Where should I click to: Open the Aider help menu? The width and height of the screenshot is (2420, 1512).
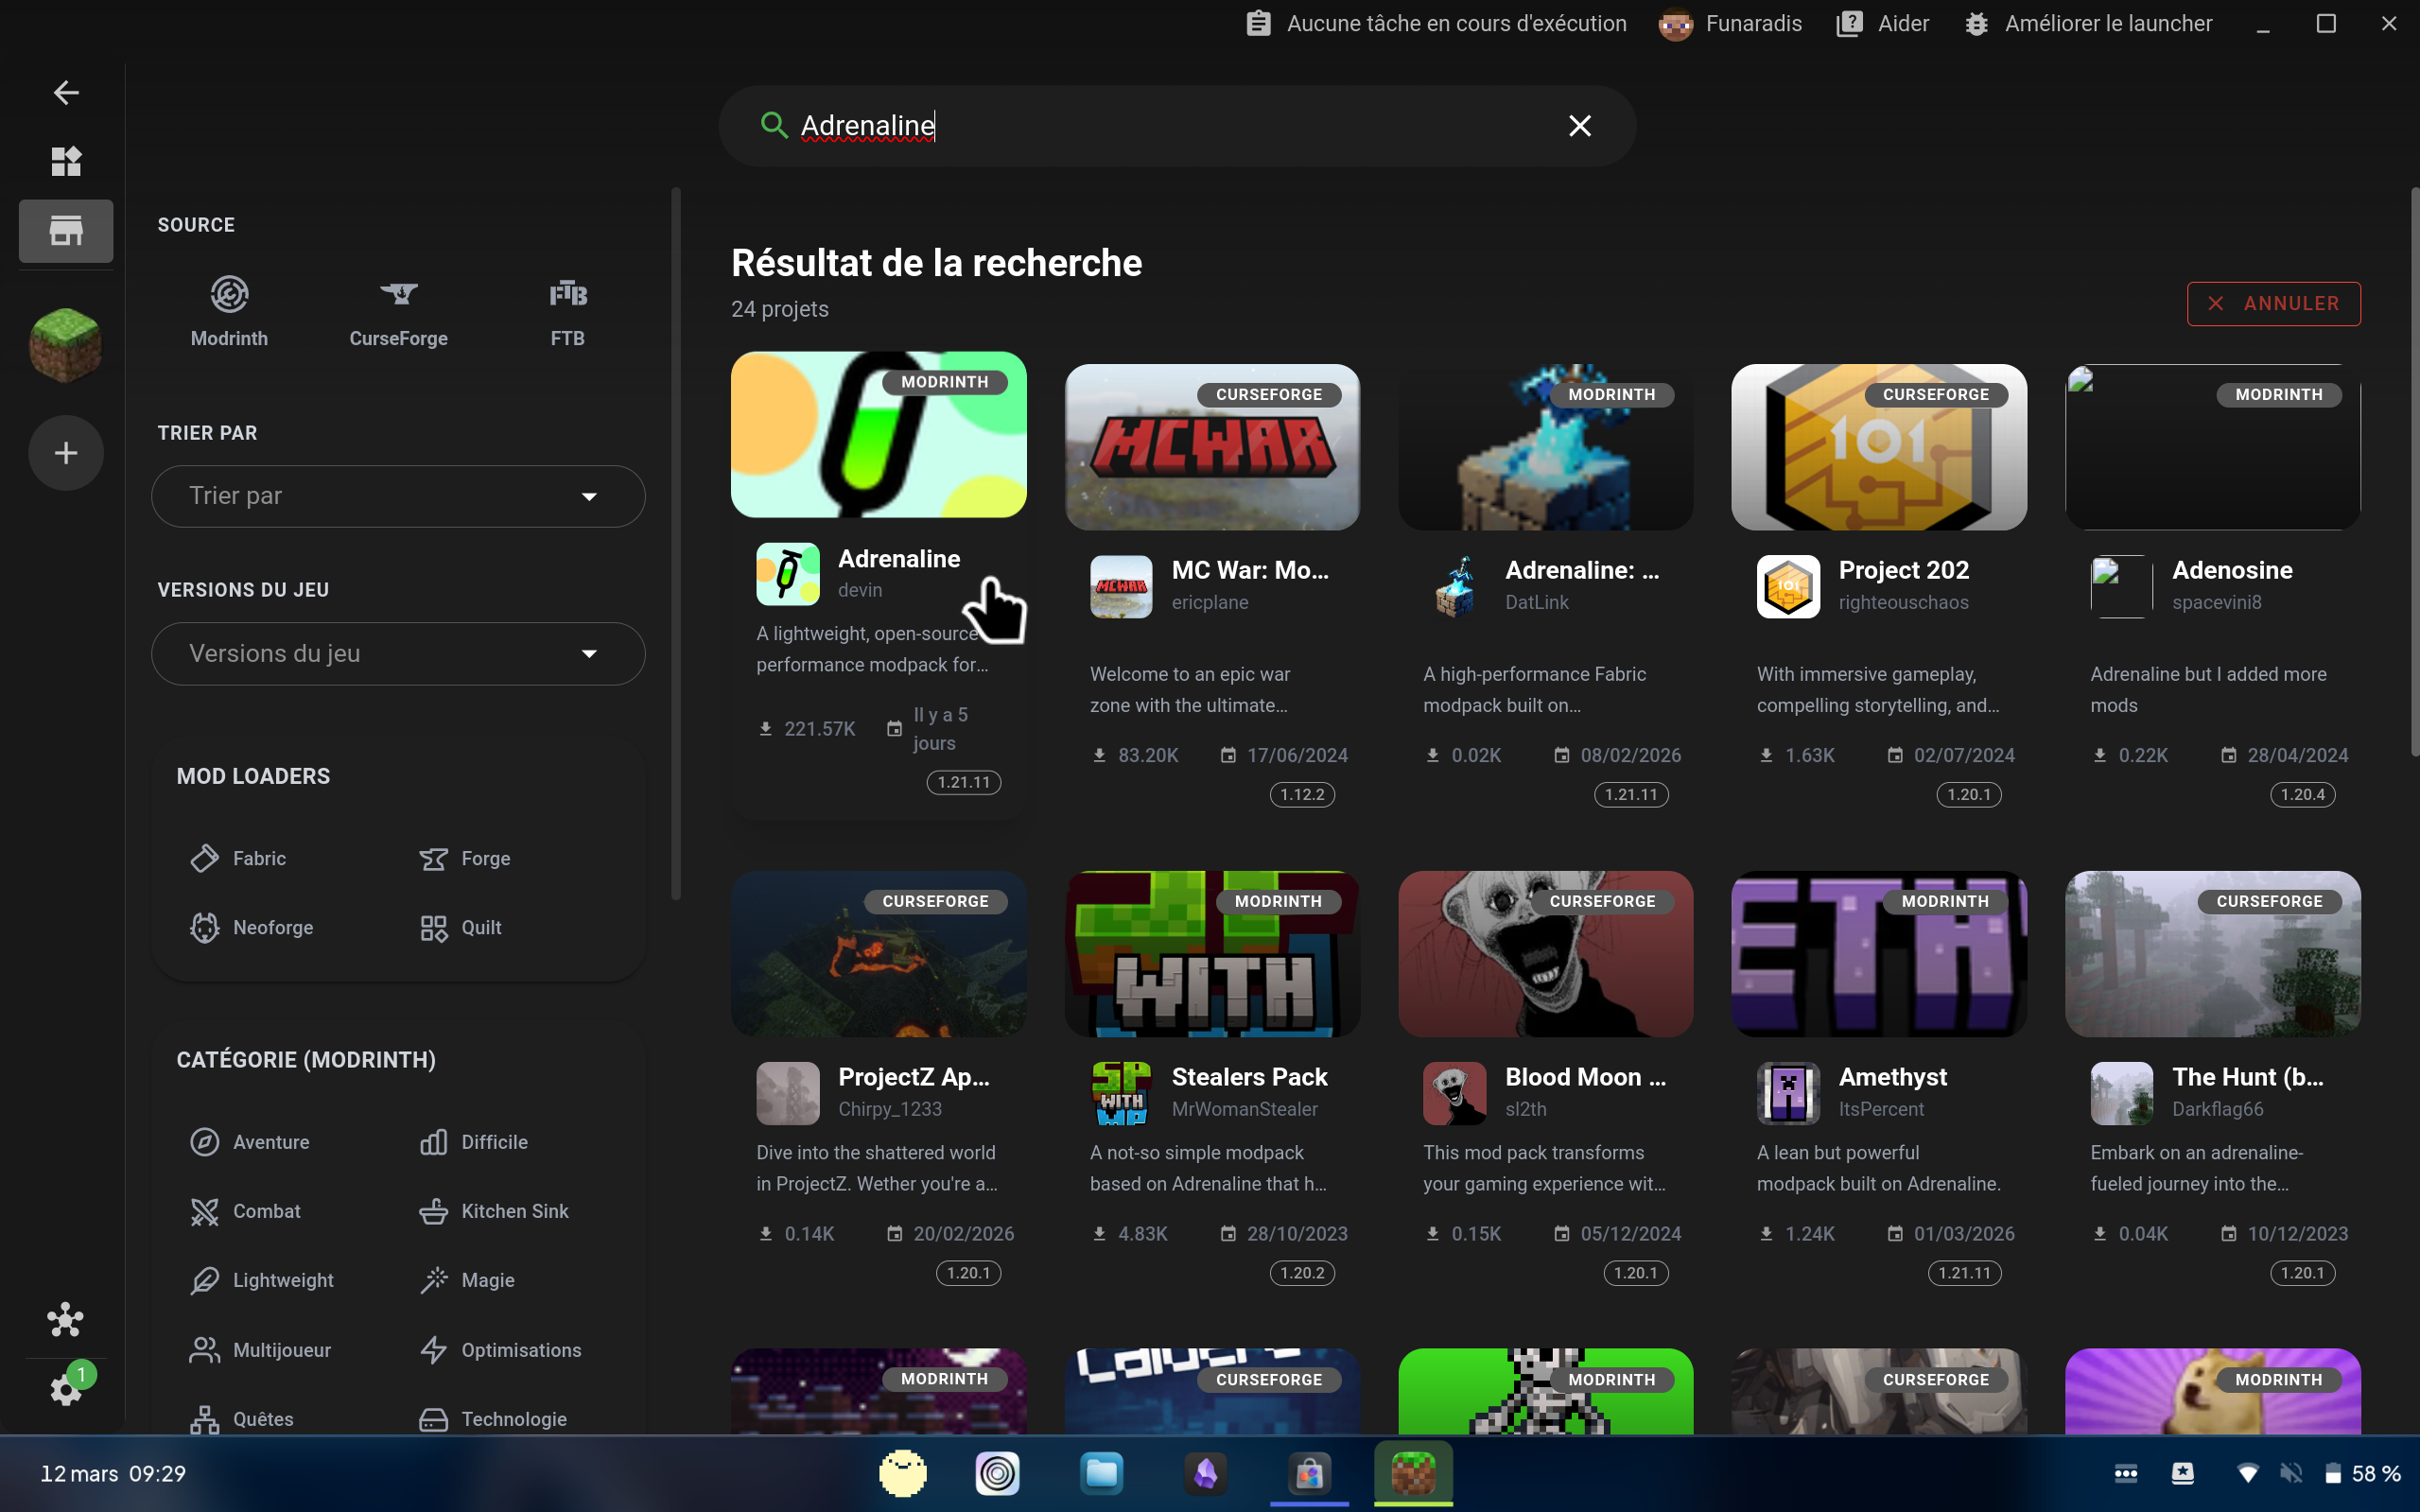pyautogui.click(x=1883, y=24)
